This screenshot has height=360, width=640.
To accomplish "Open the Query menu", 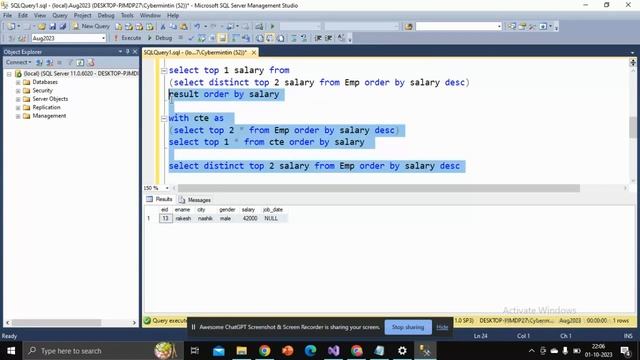I will [x=60, y=16].
